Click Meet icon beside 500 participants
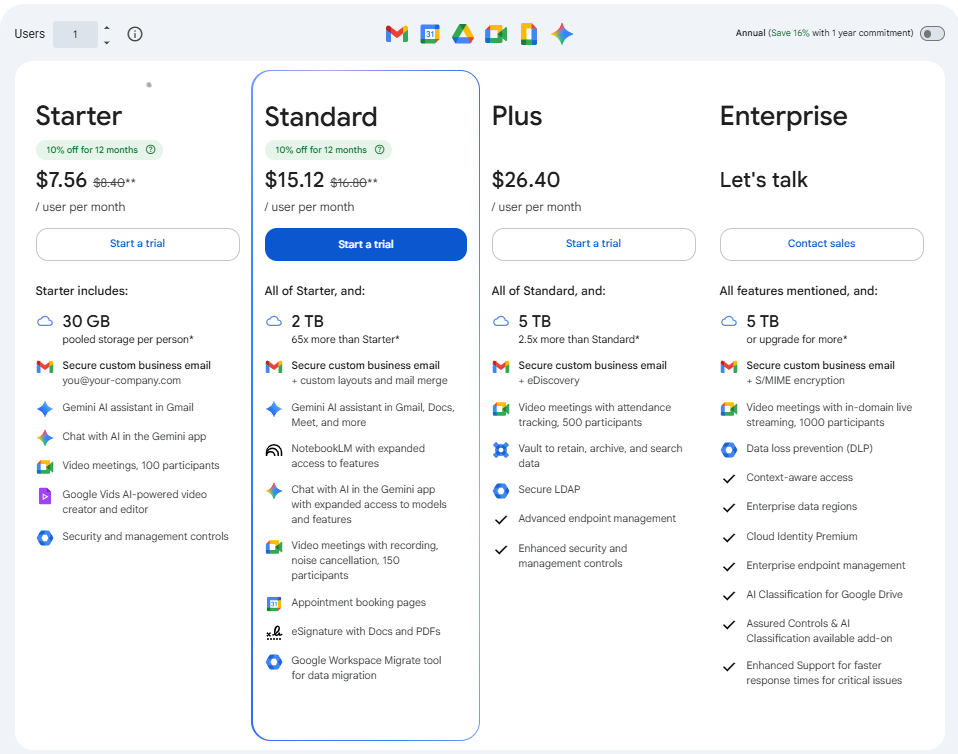The width and height of the screenshot is (958, 754). point(501,409)
